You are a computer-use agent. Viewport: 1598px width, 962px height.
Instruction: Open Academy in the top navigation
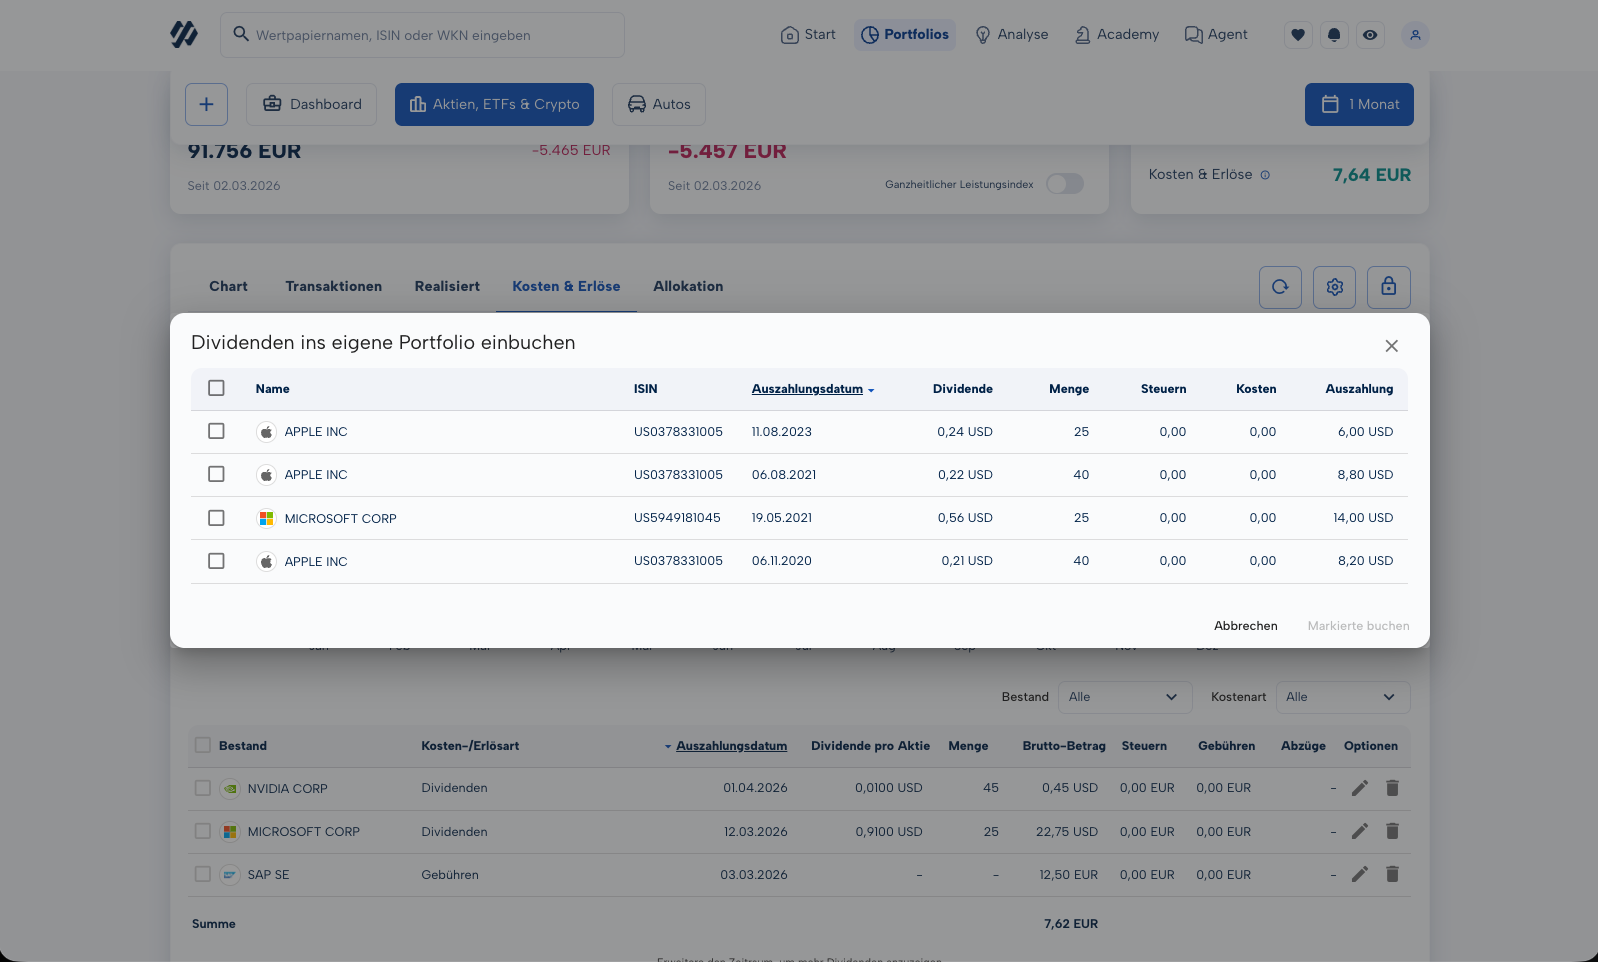pos(1117,35)
